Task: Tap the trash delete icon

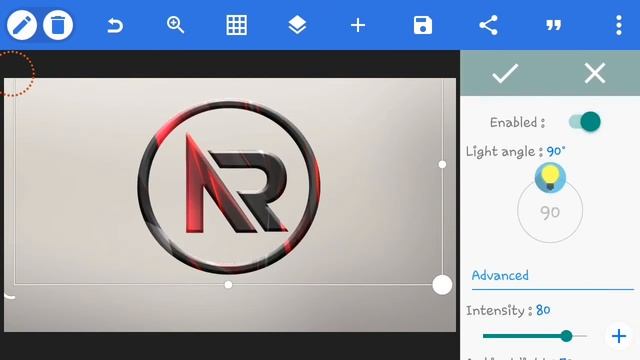Action: (x=58, y=25)
